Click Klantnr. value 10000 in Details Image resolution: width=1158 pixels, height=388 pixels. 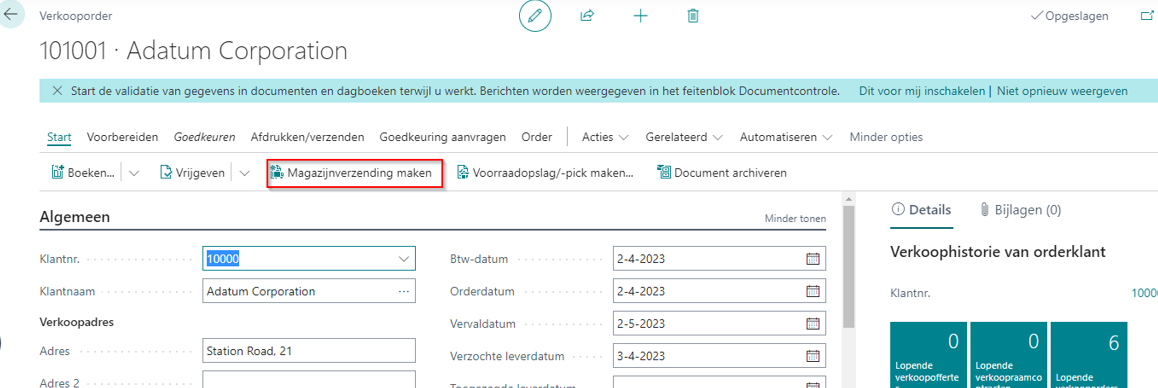click(x=1144, y=293)
